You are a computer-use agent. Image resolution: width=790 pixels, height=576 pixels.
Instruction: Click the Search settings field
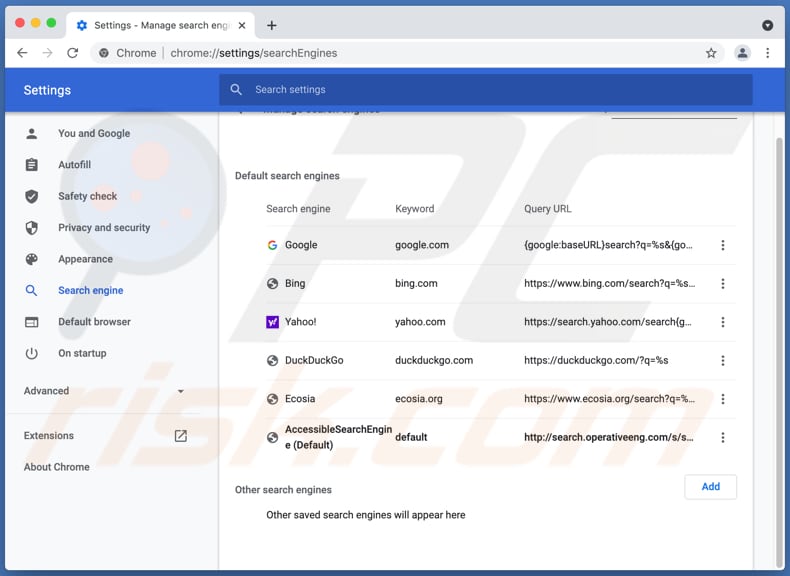486,90
